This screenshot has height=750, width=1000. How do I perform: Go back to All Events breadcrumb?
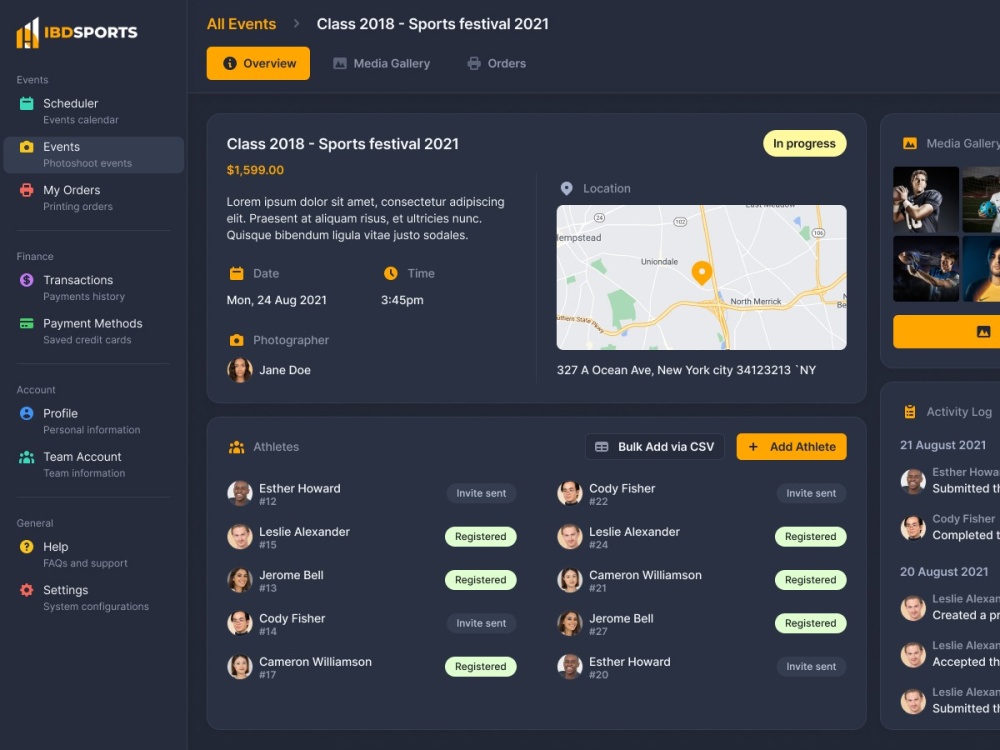[x=242, y=24]
